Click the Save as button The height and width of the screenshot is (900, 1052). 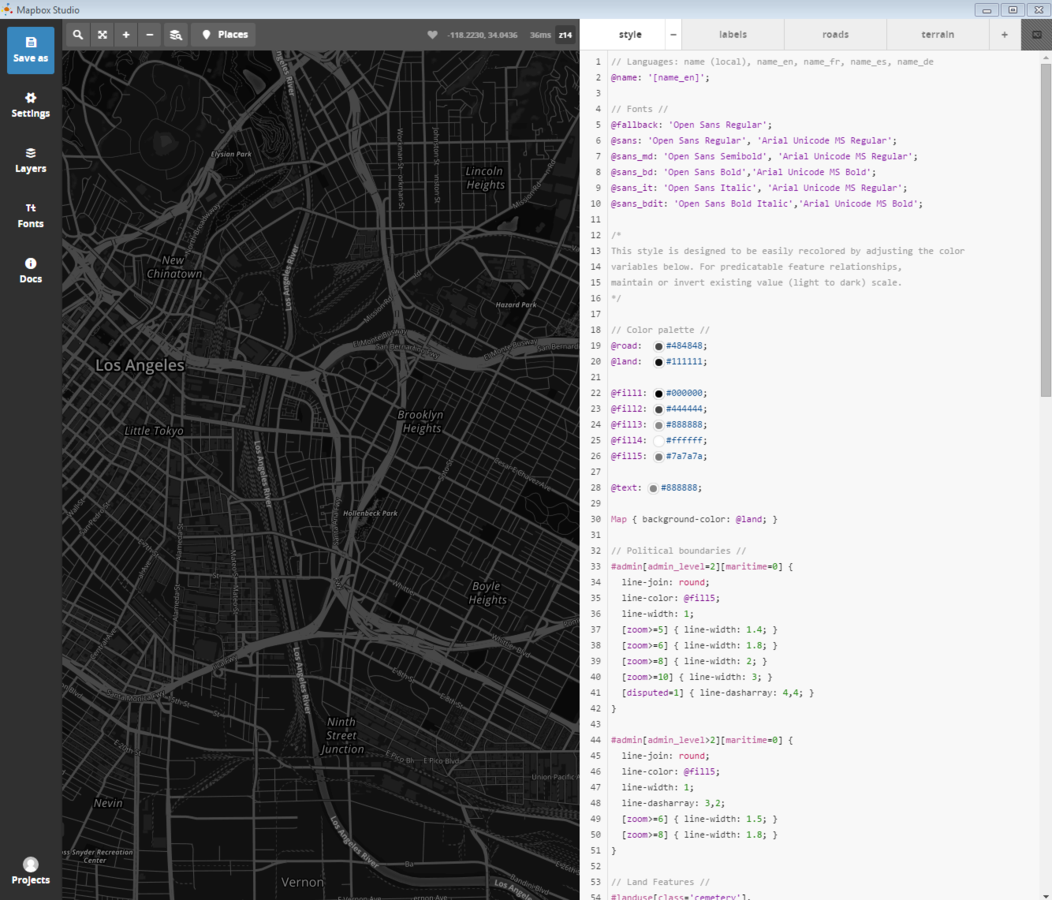tap(30, 50)
